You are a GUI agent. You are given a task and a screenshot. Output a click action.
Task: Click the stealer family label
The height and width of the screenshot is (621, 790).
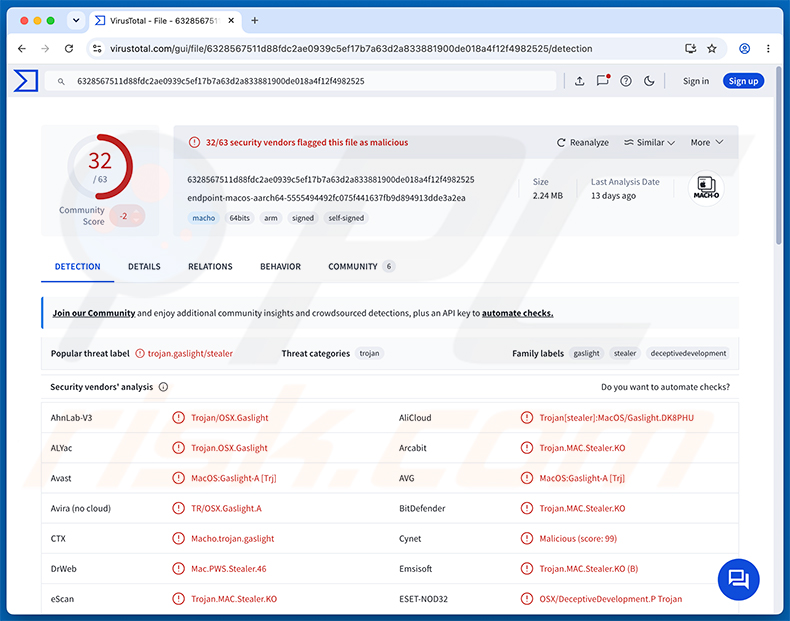pyautogui.click(x=625, y=354)
